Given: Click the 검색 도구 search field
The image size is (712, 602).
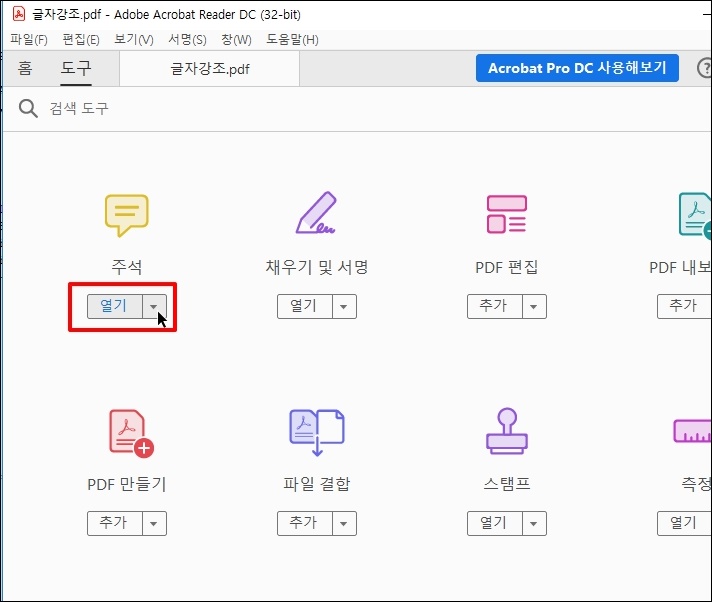Looking at the screenshot, I should click(79, 109).
